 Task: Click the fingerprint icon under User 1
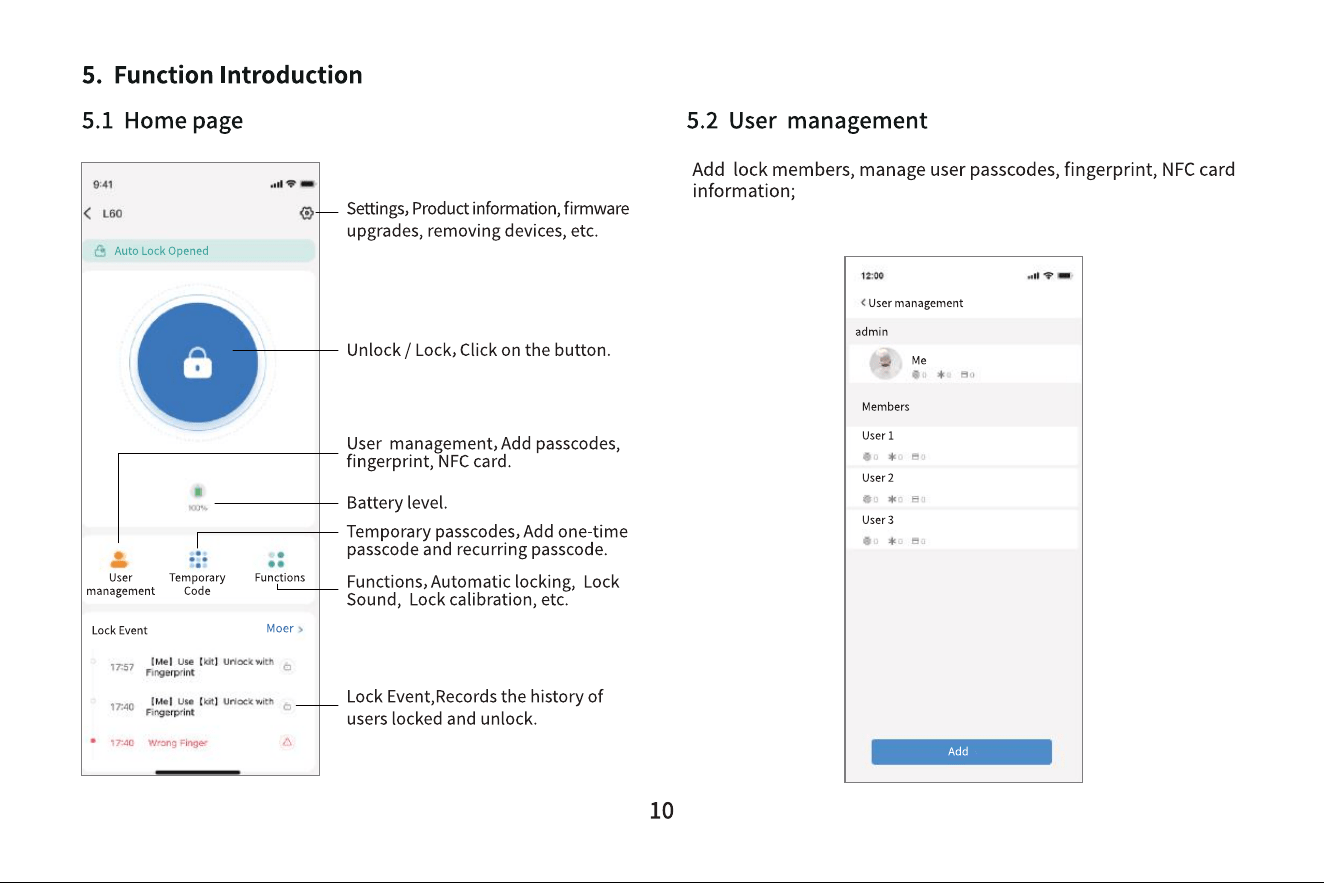pyautogui.click(x=867, y=457)
